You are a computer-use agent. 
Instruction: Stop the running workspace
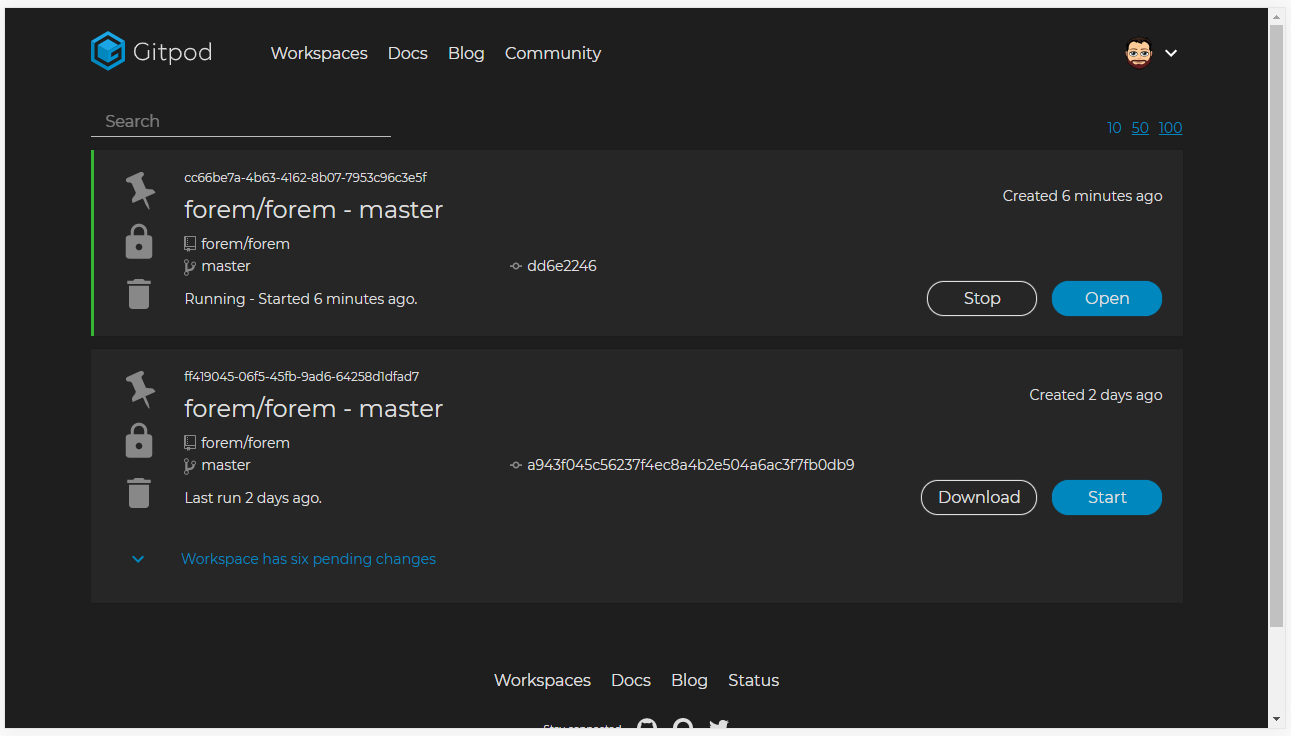(982, 298)
